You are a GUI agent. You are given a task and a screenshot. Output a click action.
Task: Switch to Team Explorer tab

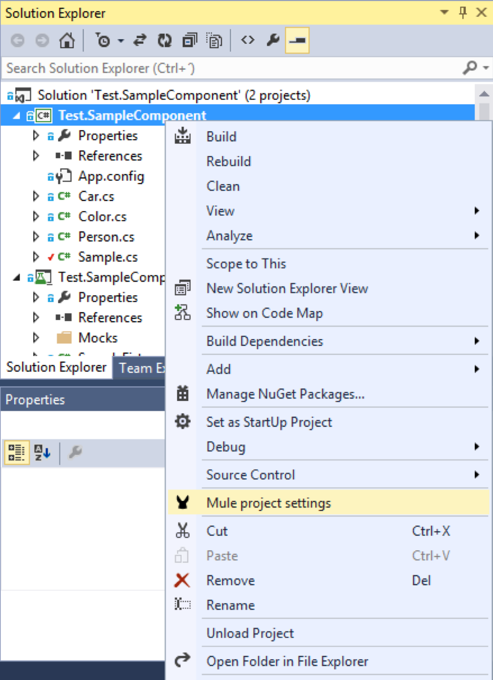coord(140,368)
